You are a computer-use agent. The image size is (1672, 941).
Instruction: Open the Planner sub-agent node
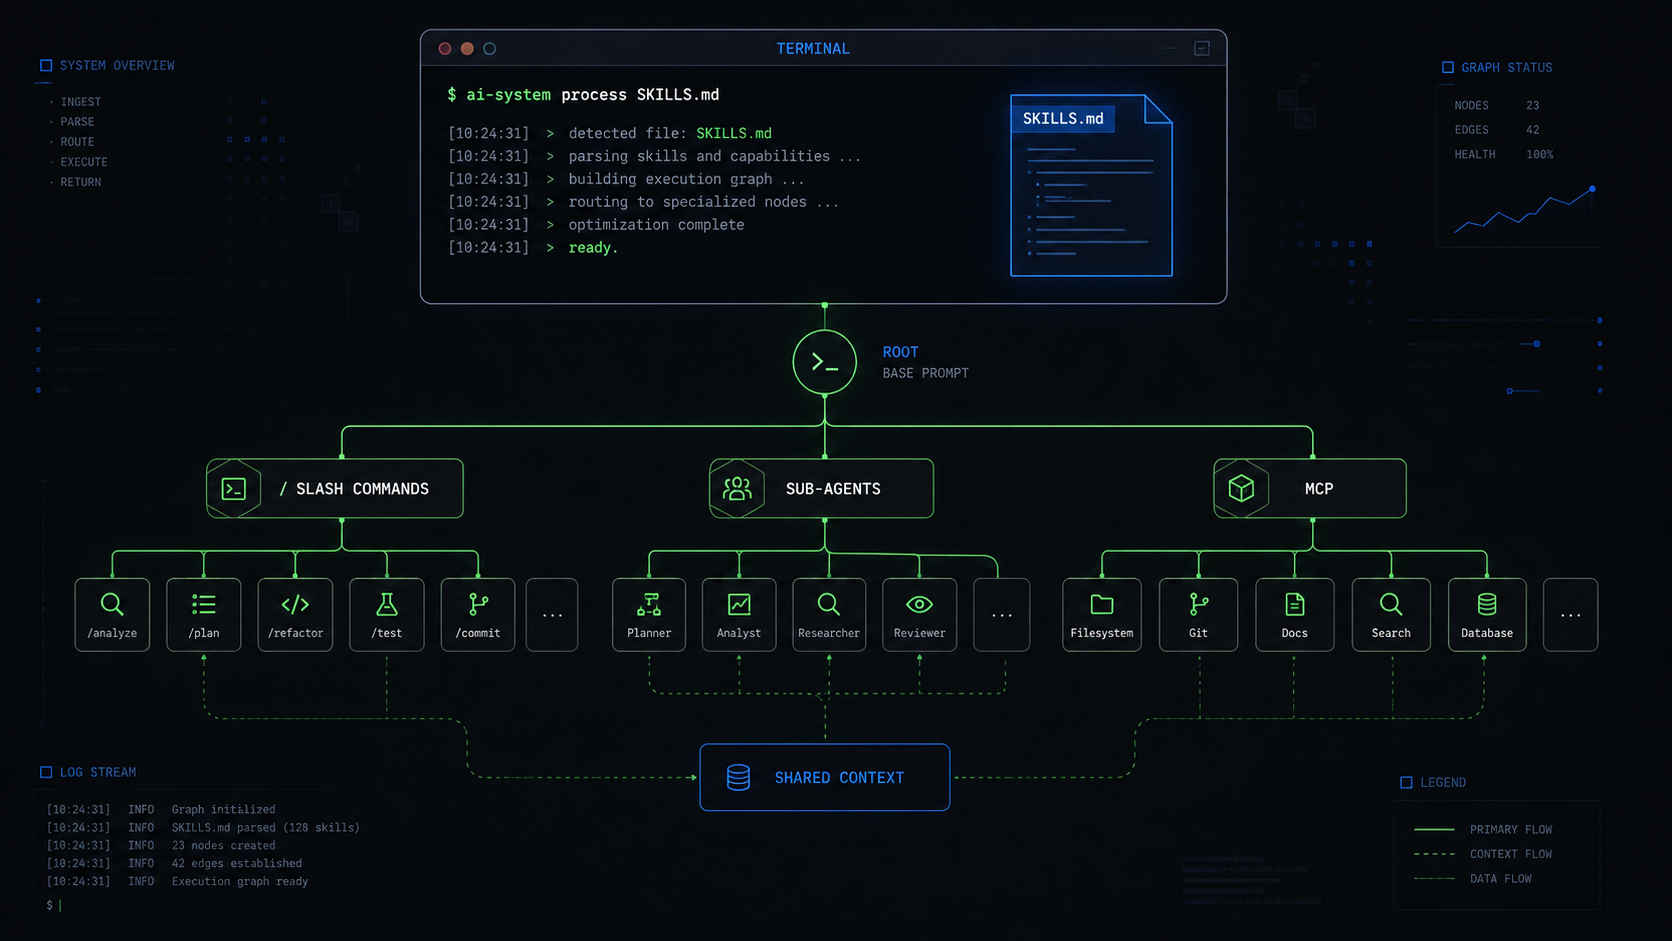click(x=649, y=615)
